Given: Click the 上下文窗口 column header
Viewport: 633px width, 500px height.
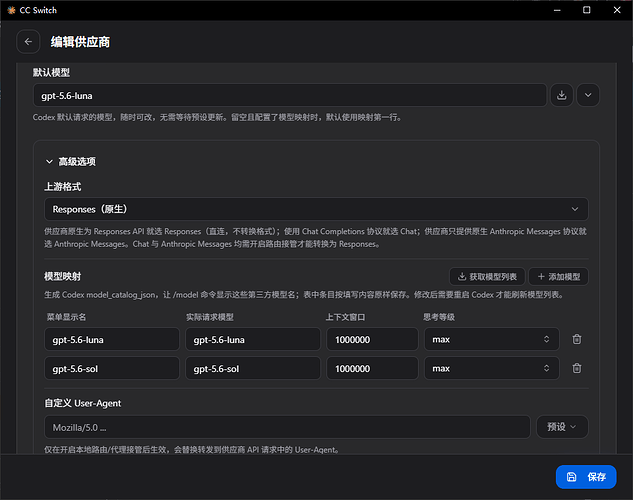Looking at the screenshot, I should [346, 317].
